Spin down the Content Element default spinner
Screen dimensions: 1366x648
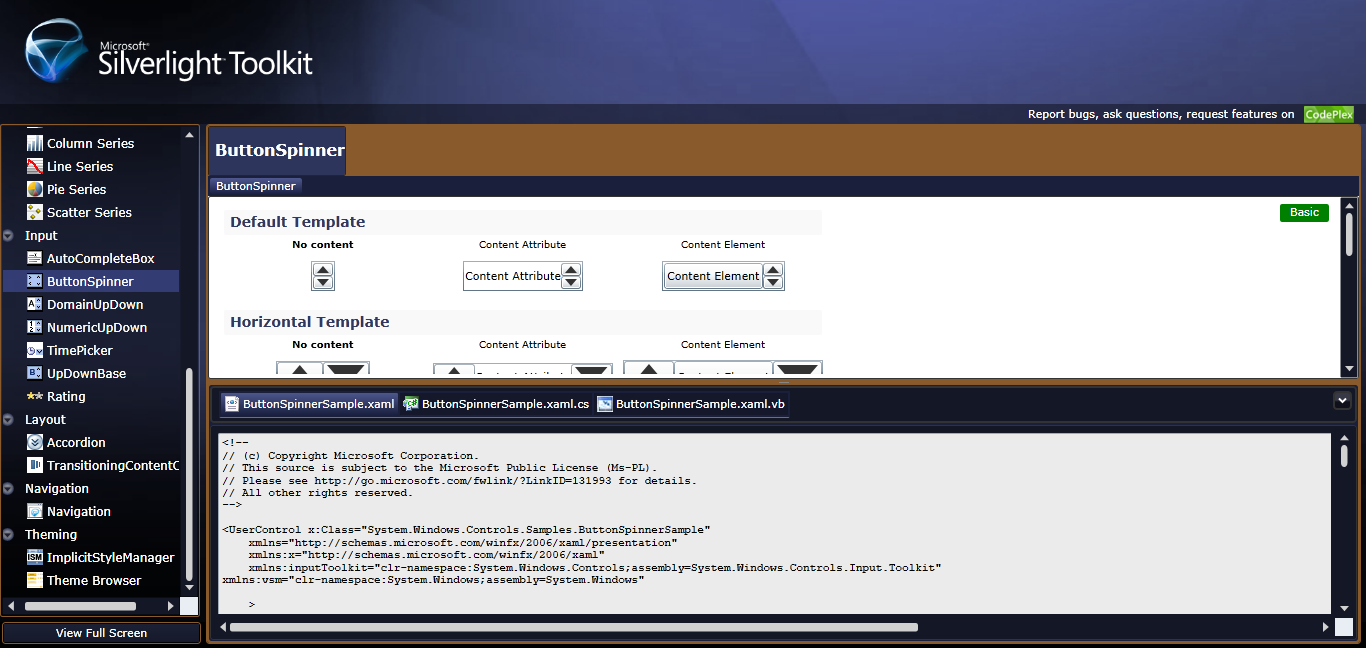pyautogui.click(x=773, y=283)
